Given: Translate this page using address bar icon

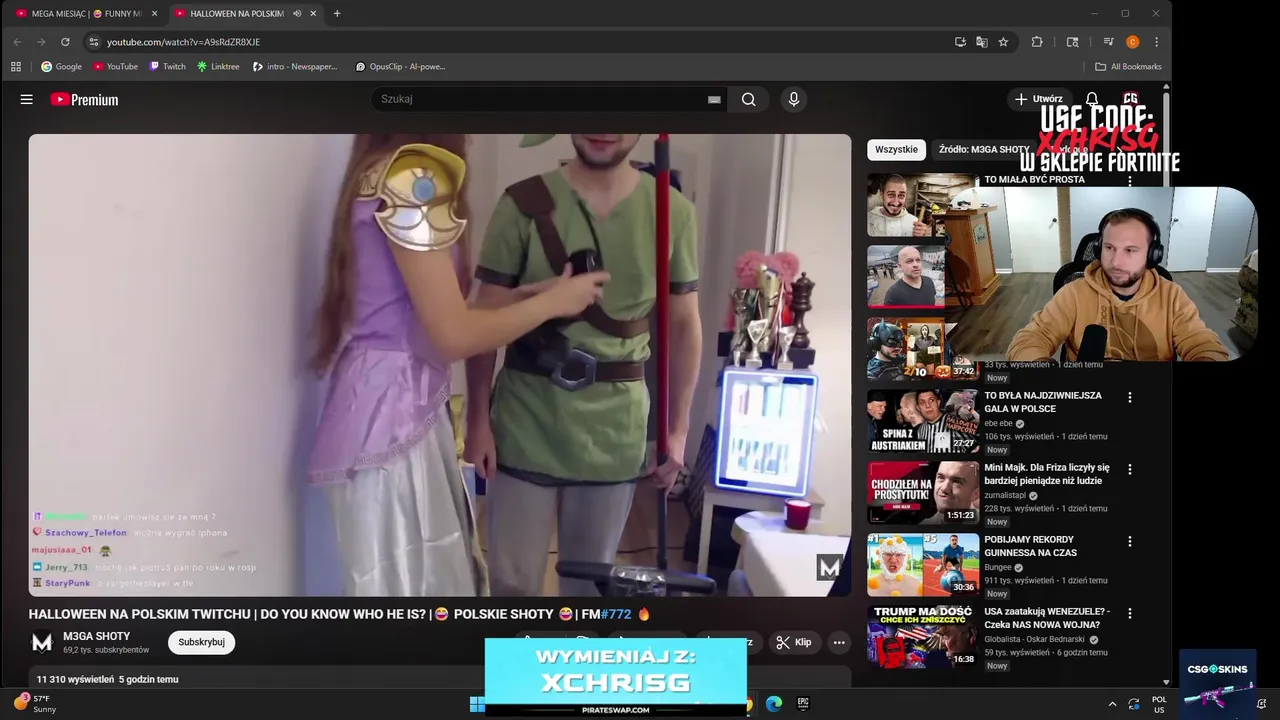Looking at the screenshot, I should [x=981, y=42].
